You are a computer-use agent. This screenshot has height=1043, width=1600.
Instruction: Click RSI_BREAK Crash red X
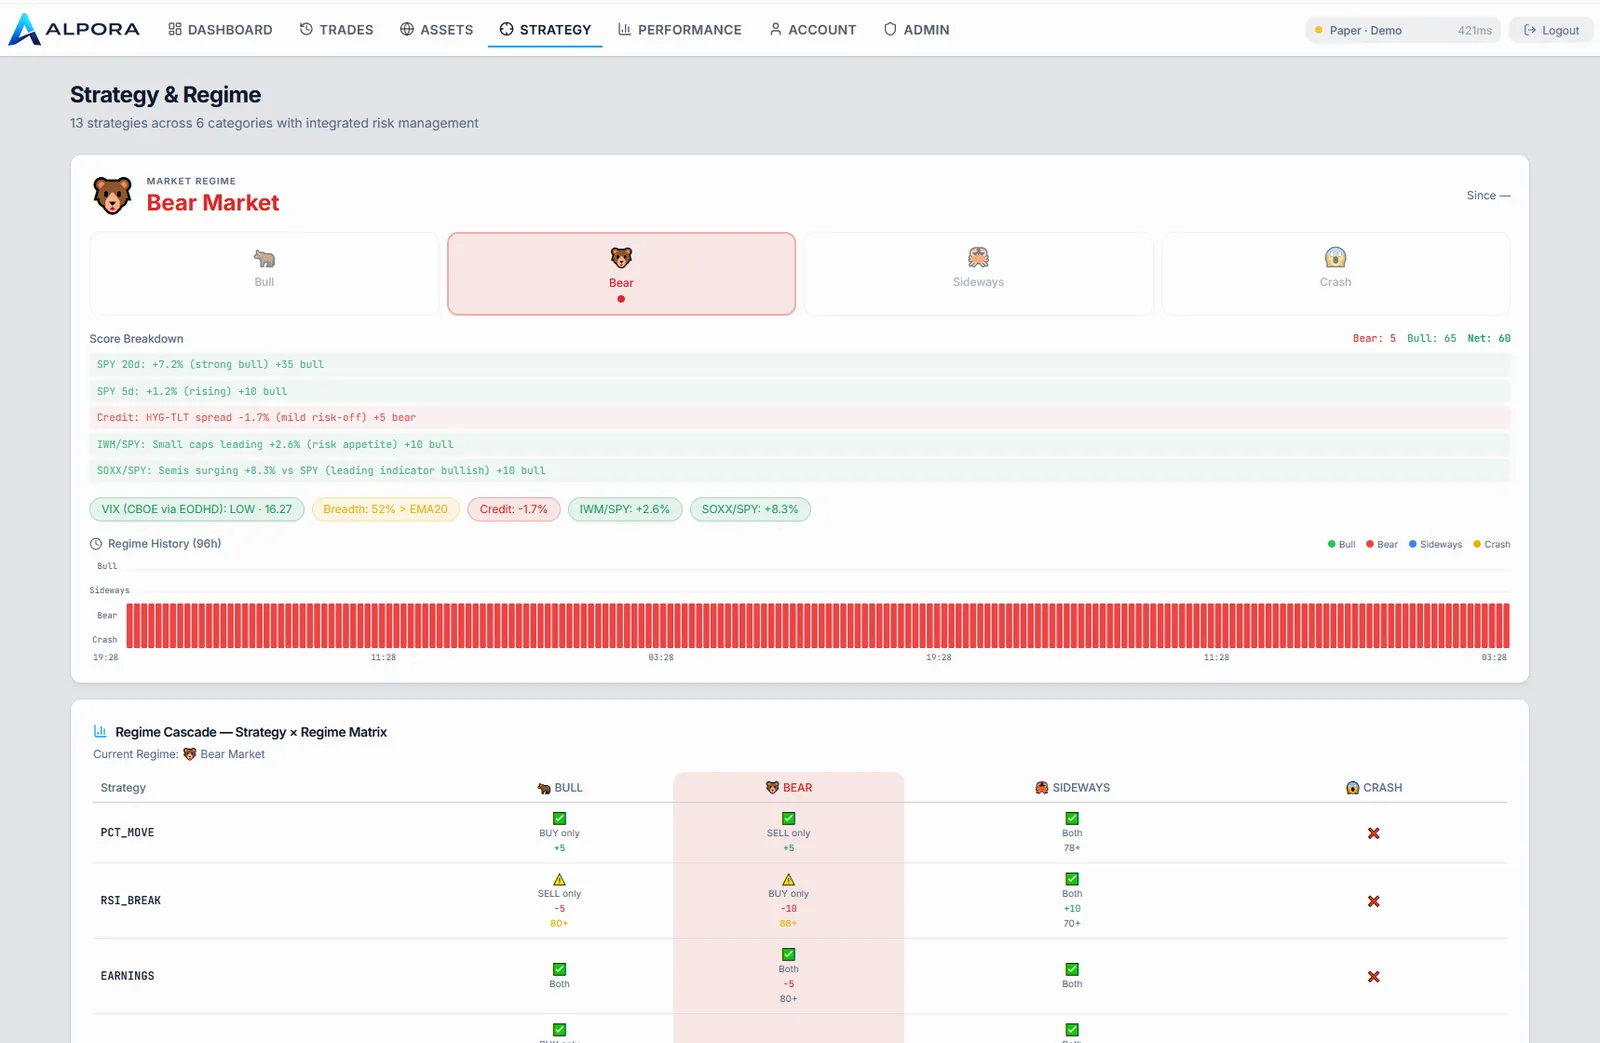click(x=1374, y=901)
